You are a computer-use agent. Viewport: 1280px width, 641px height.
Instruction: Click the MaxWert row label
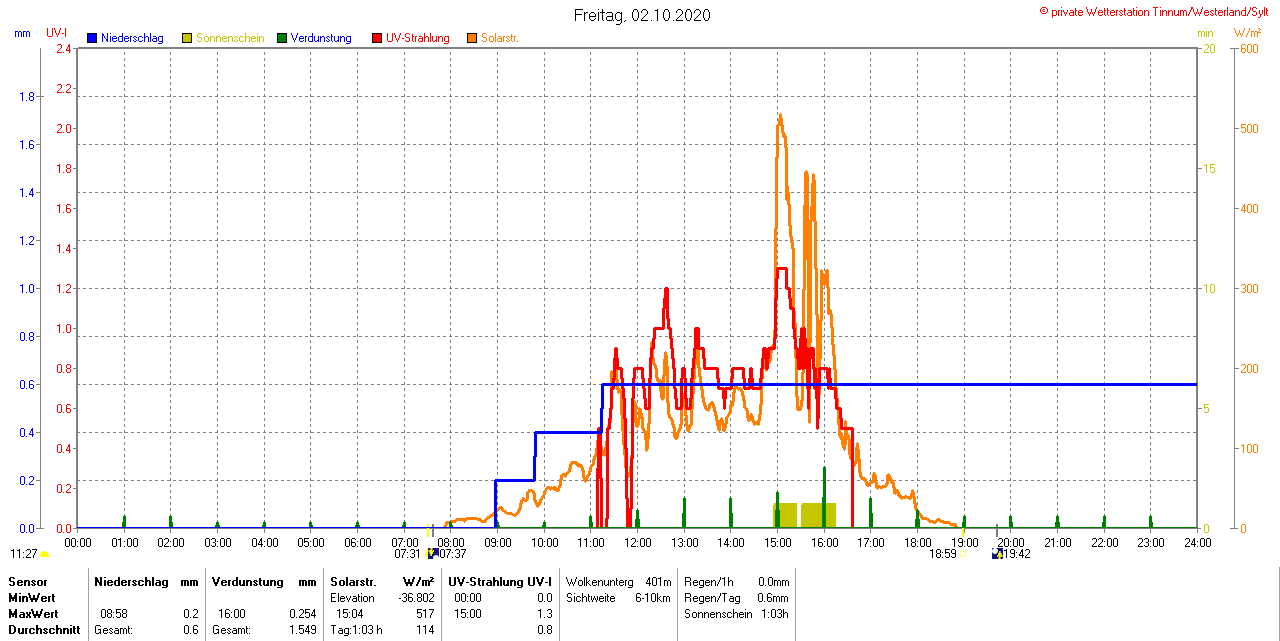pos(34,613)
